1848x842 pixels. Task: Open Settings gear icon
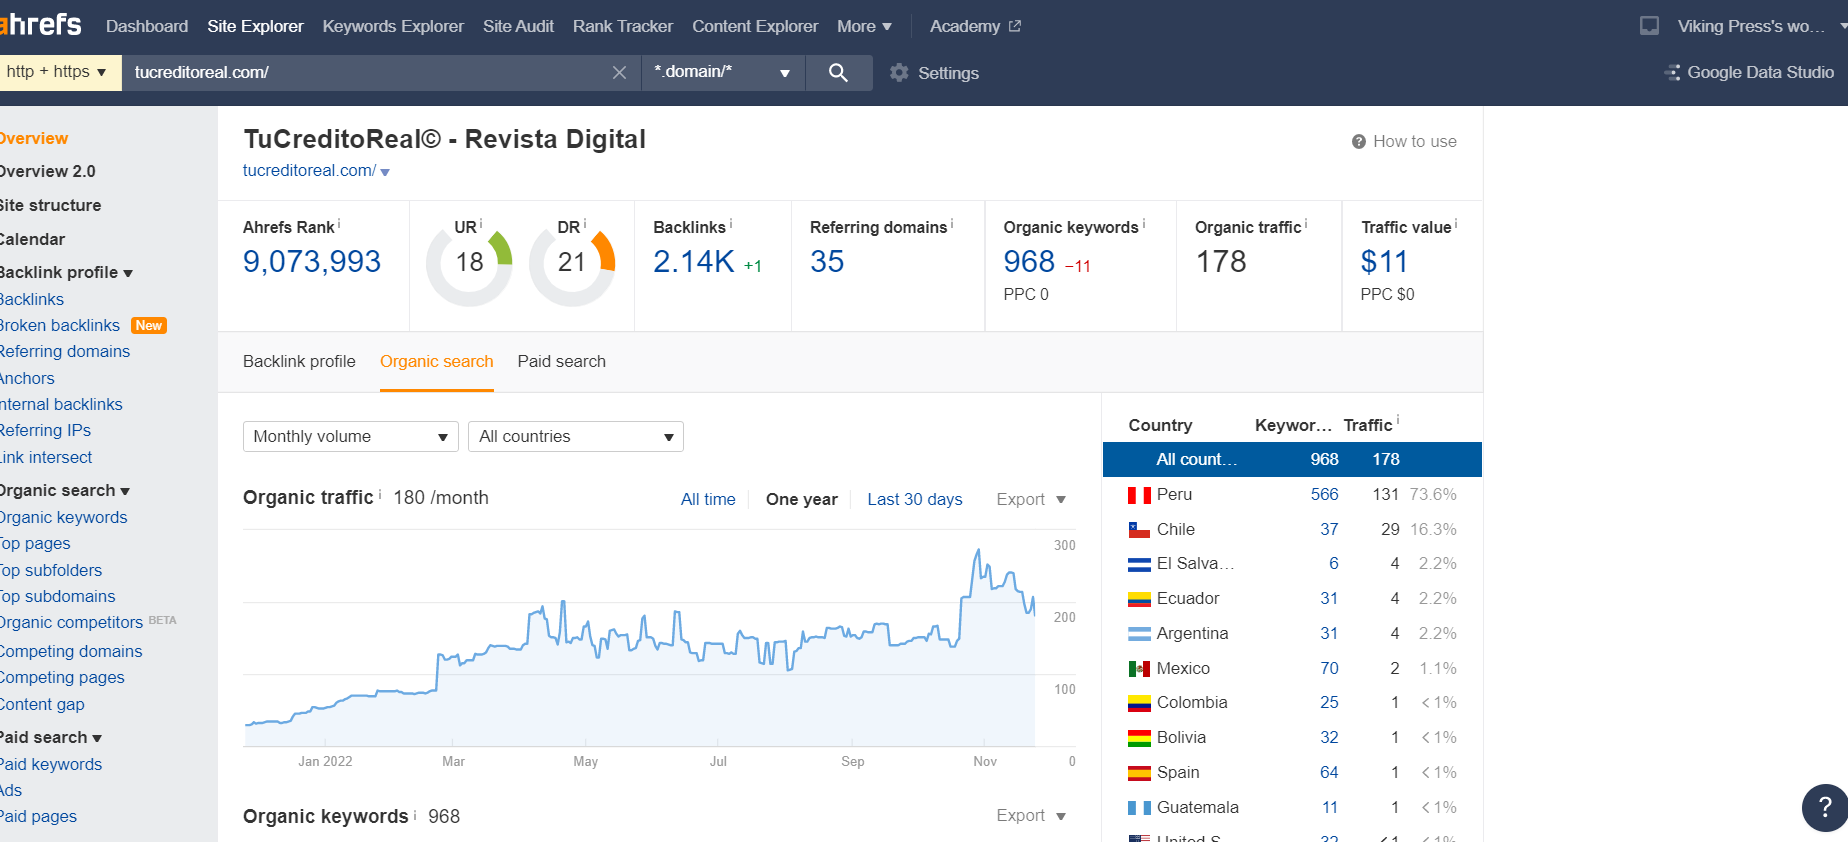(899, 73)
